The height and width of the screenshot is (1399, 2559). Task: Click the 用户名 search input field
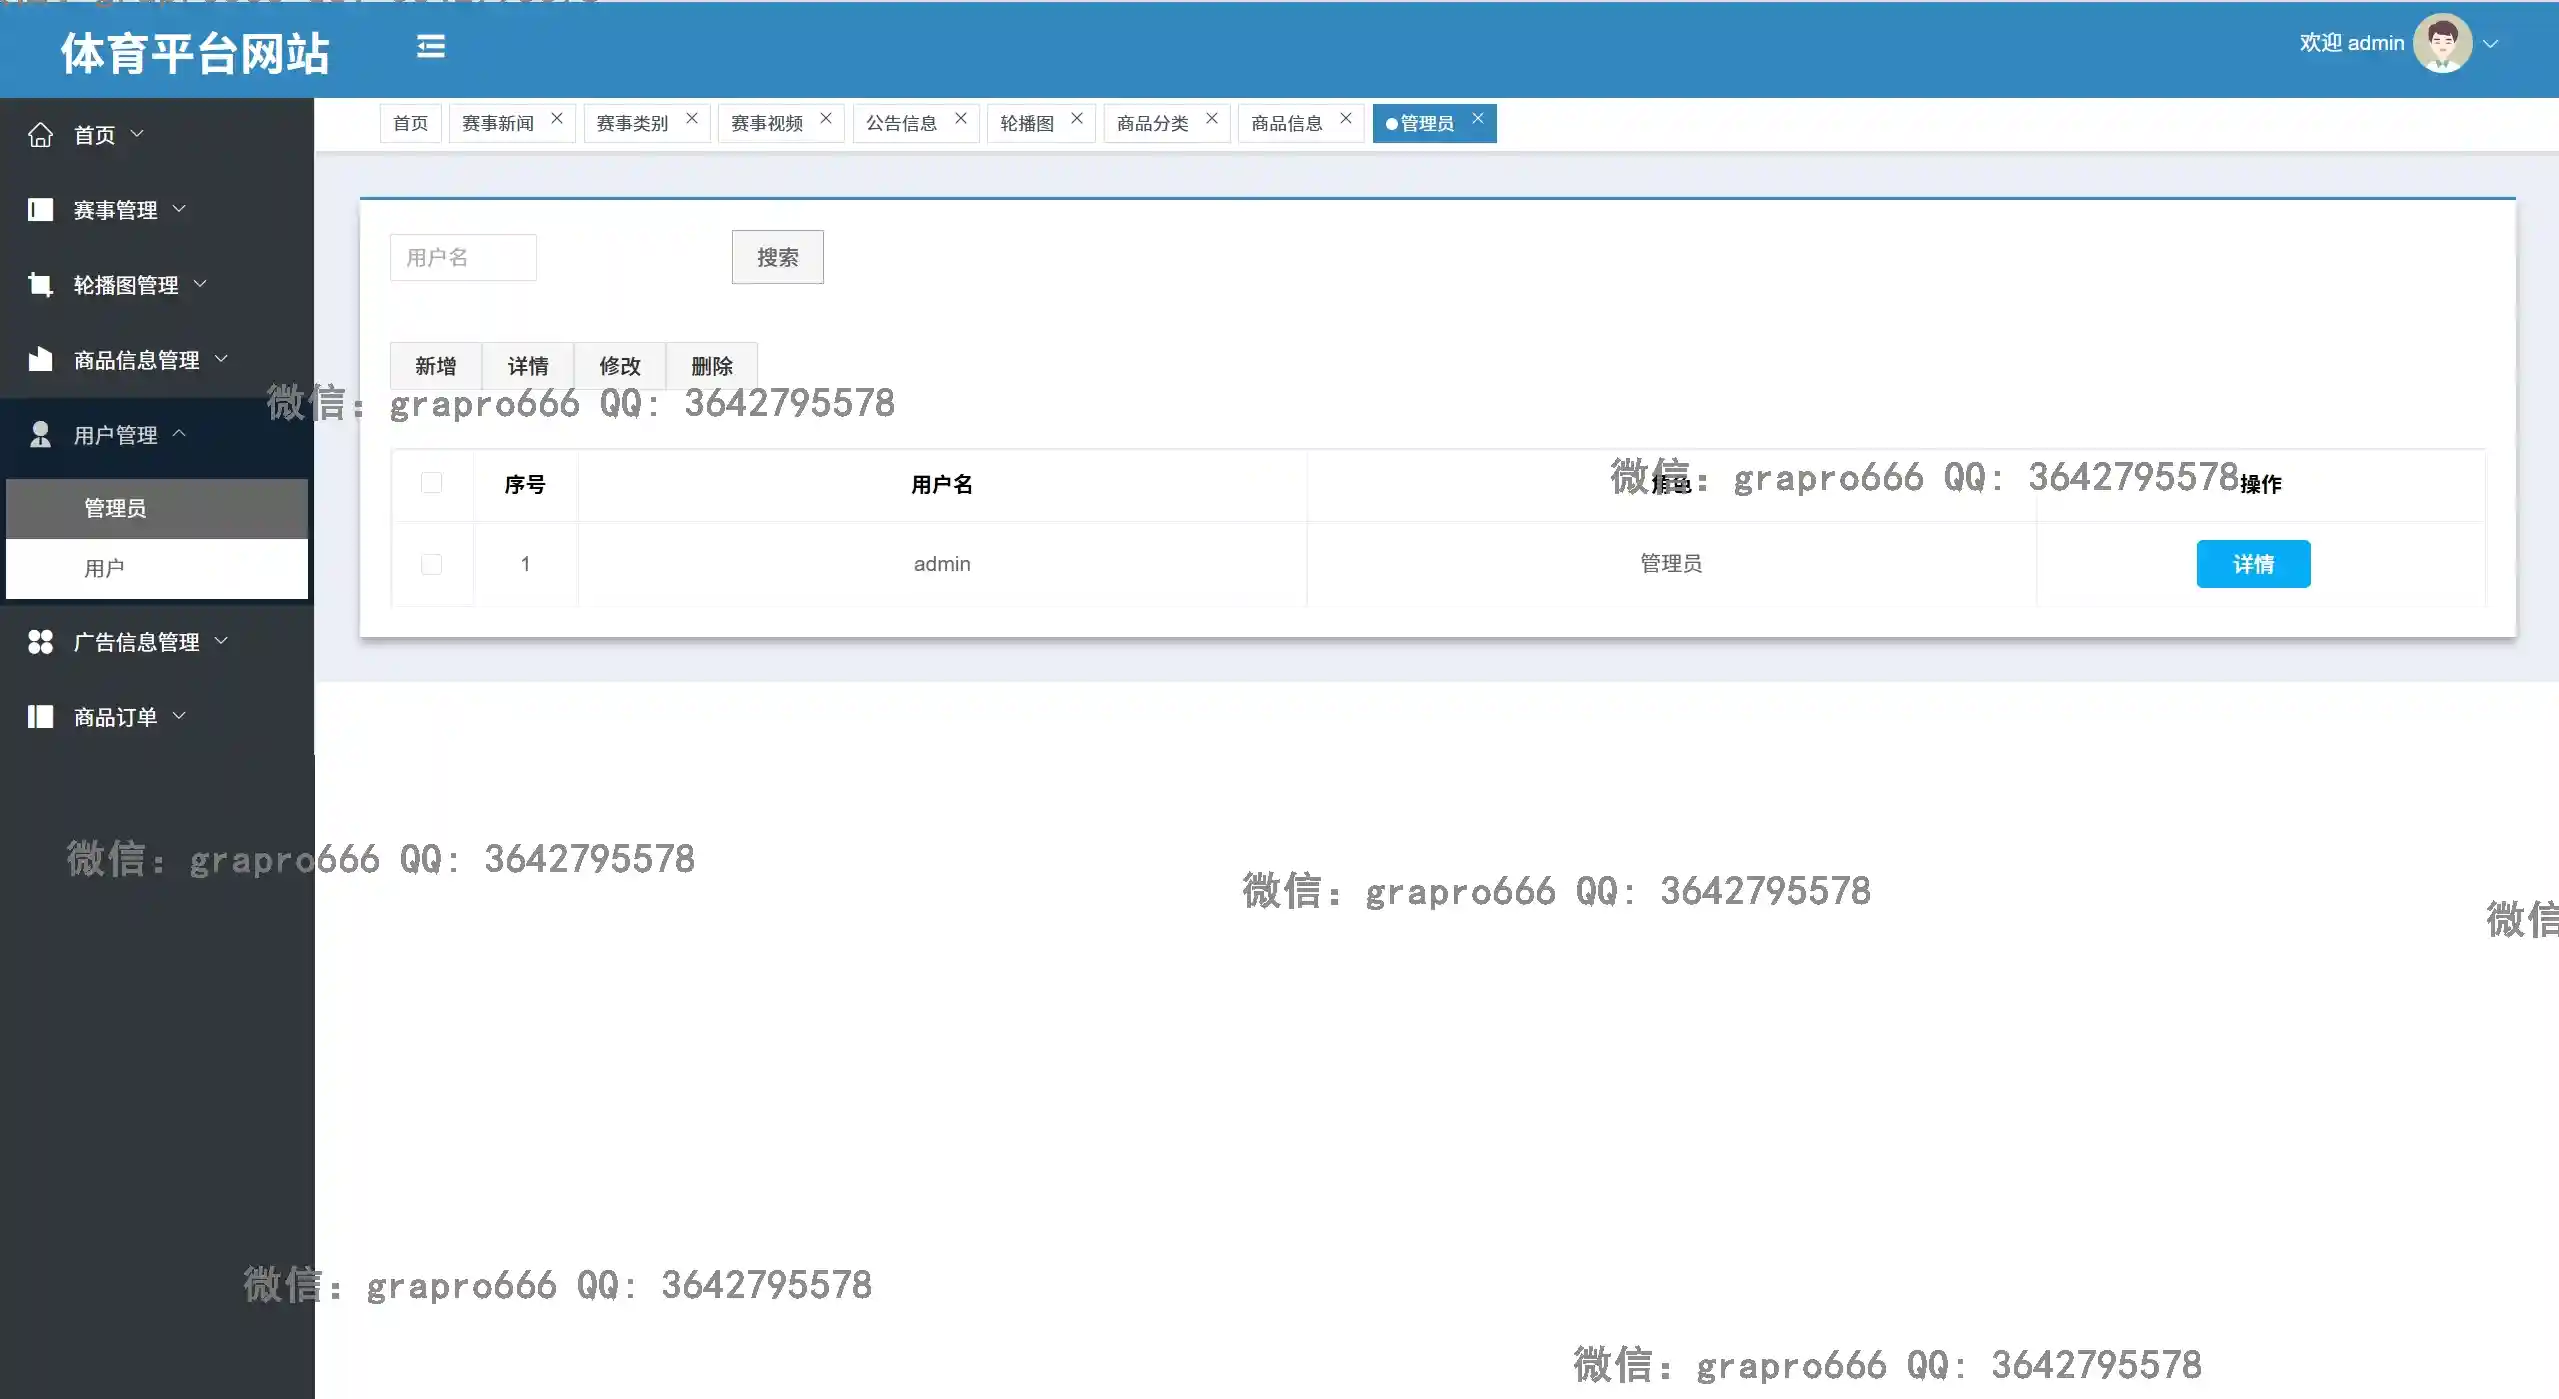pos(463,258)
